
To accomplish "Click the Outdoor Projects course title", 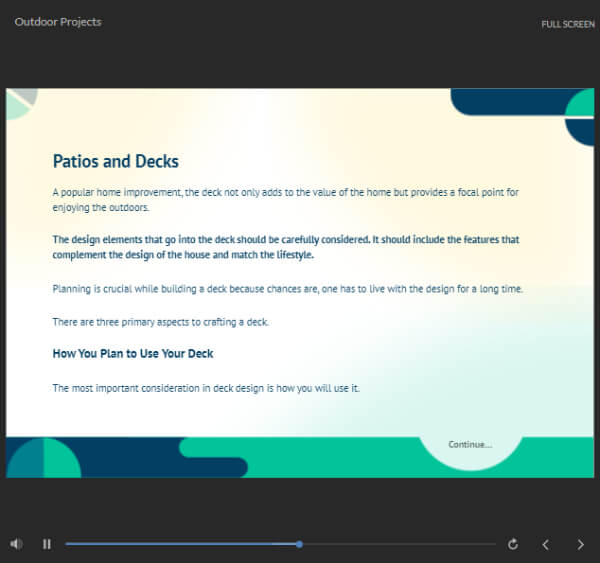I will point(58,22).
